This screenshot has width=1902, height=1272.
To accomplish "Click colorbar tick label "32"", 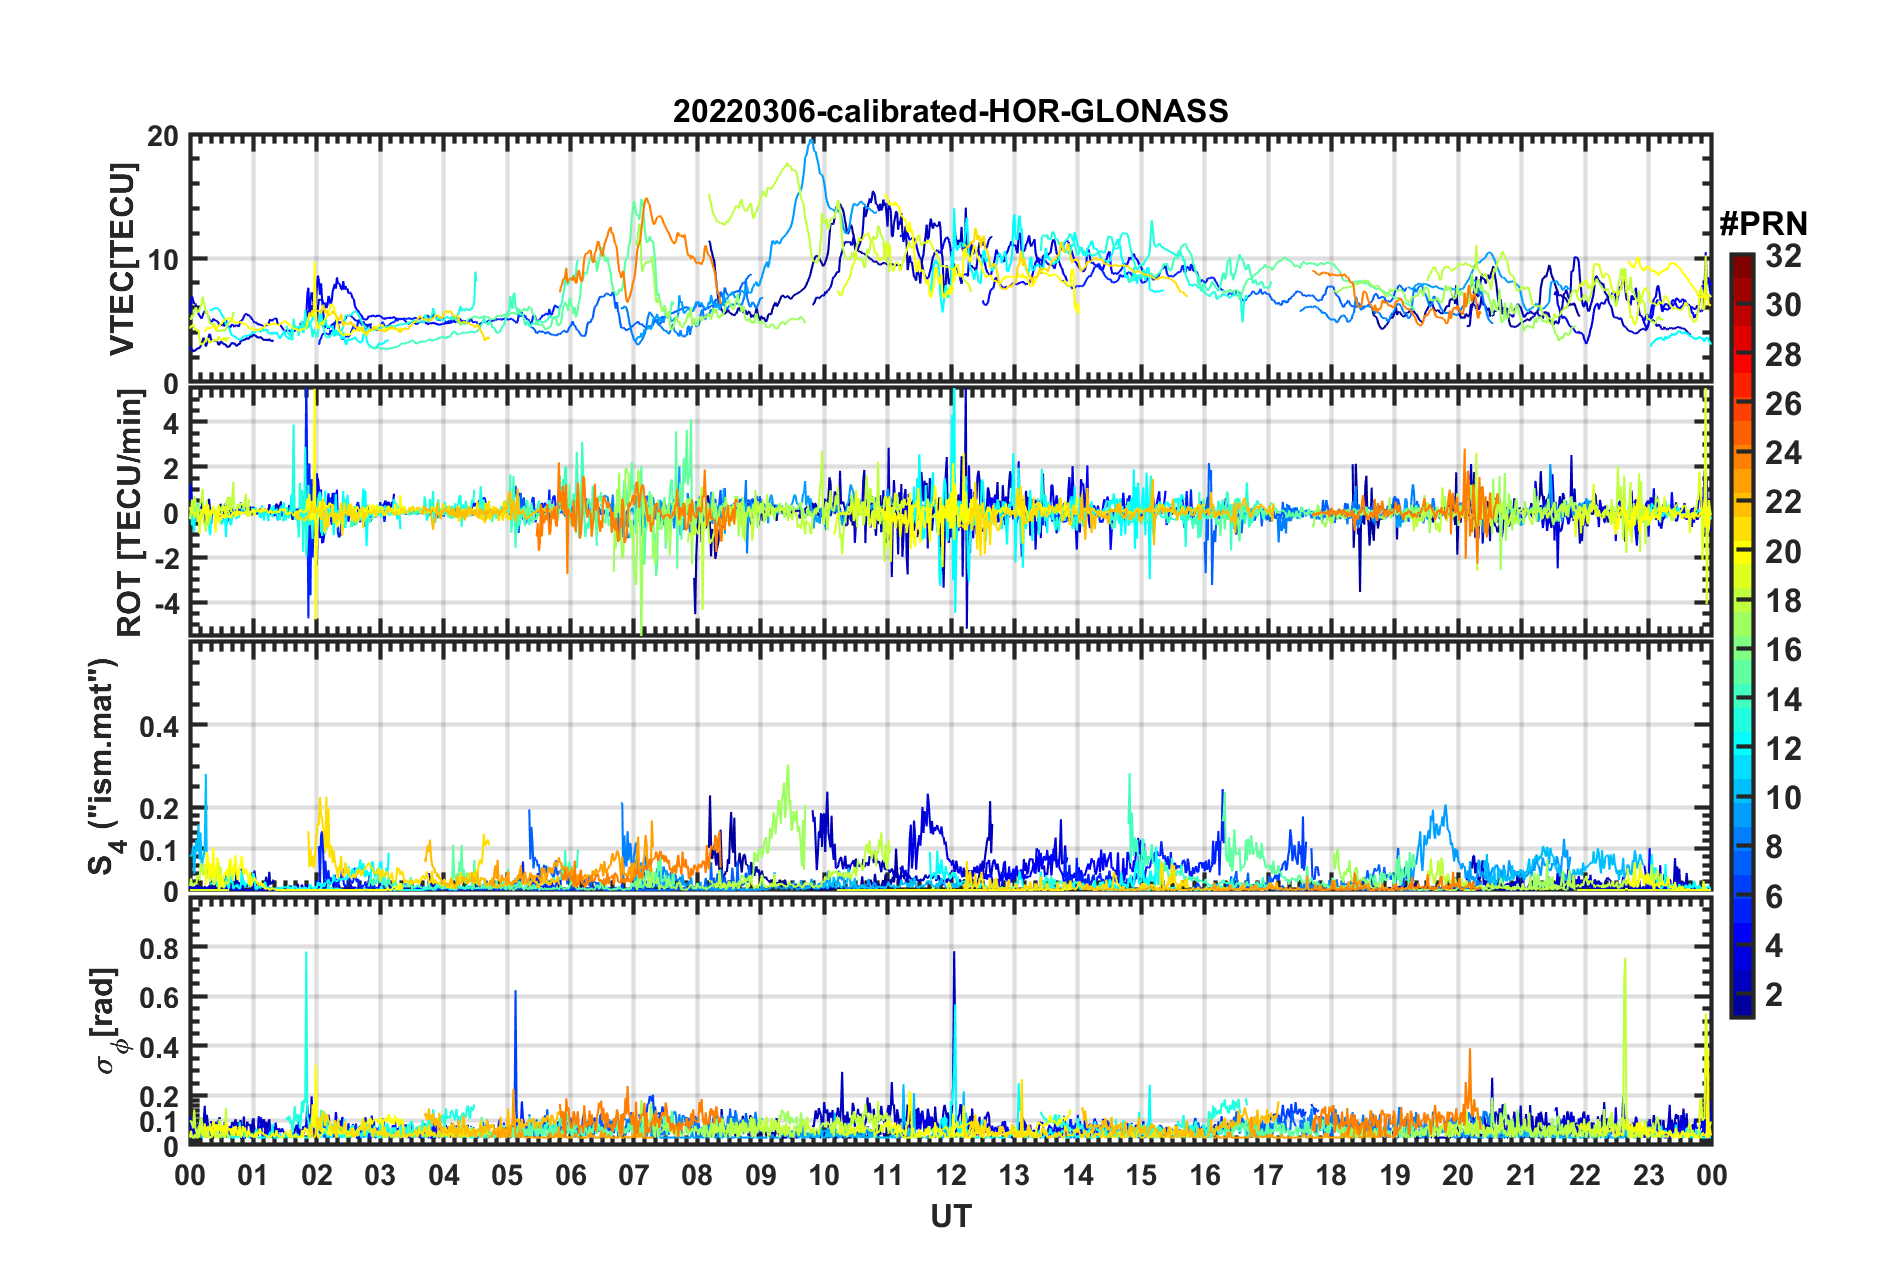I will pos(1783,256).
